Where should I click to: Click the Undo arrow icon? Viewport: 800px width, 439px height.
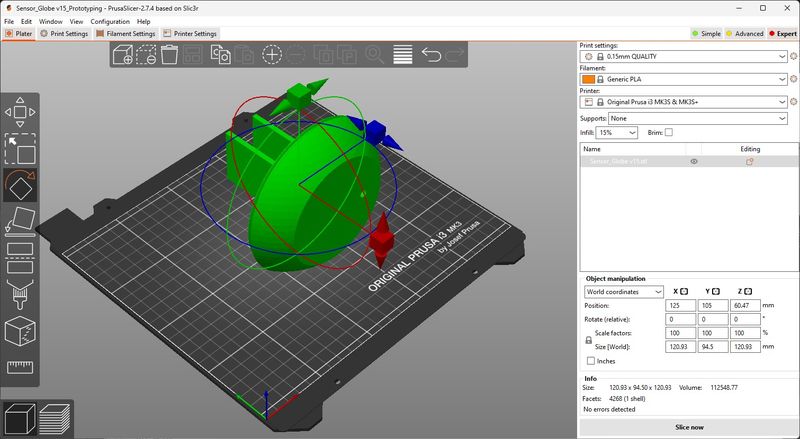431,55
